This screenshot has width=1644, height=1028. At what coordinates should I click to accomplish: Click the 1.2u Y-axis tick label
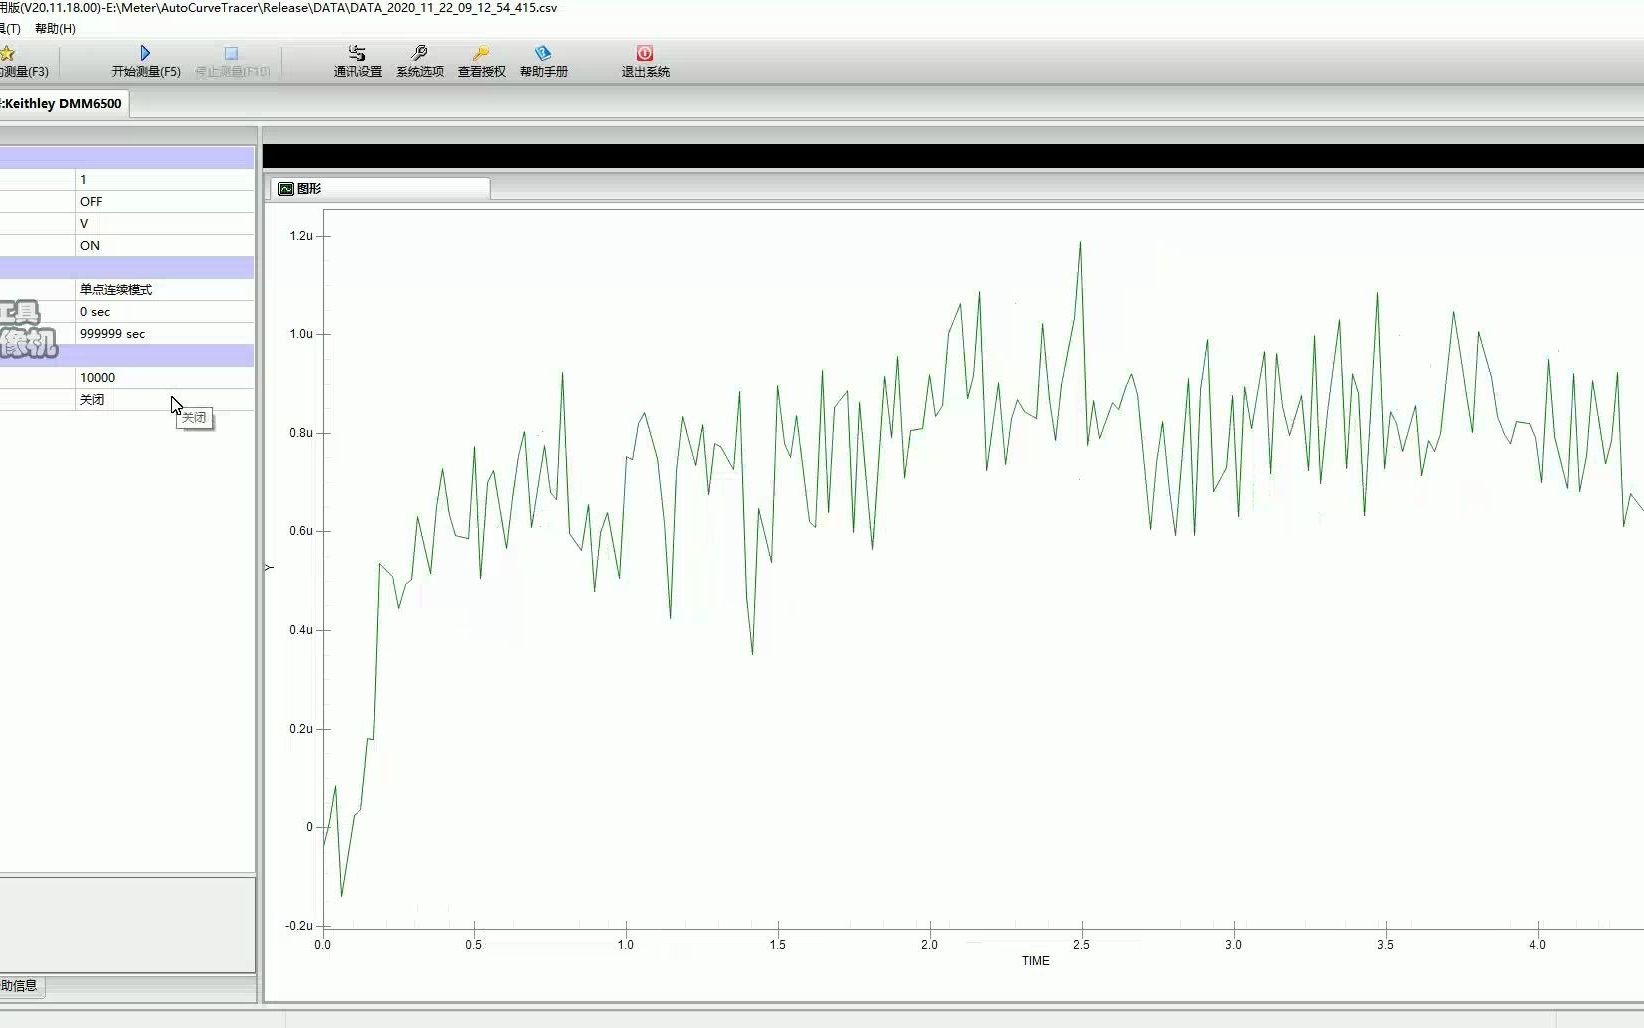tap(301, 236)
